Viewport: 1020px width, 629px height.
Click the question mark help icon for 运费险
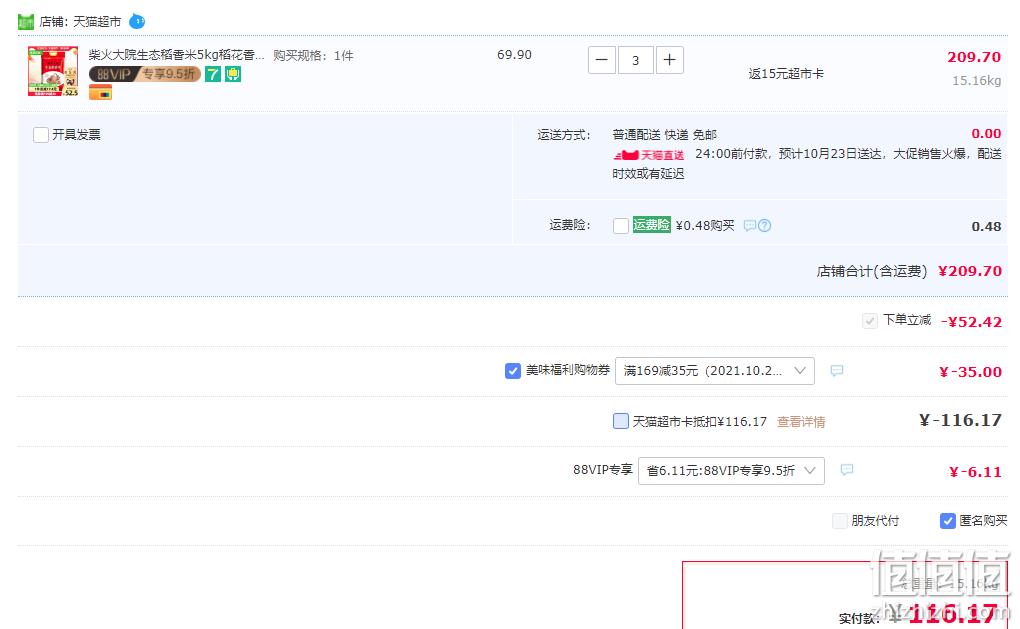(765, 226)
